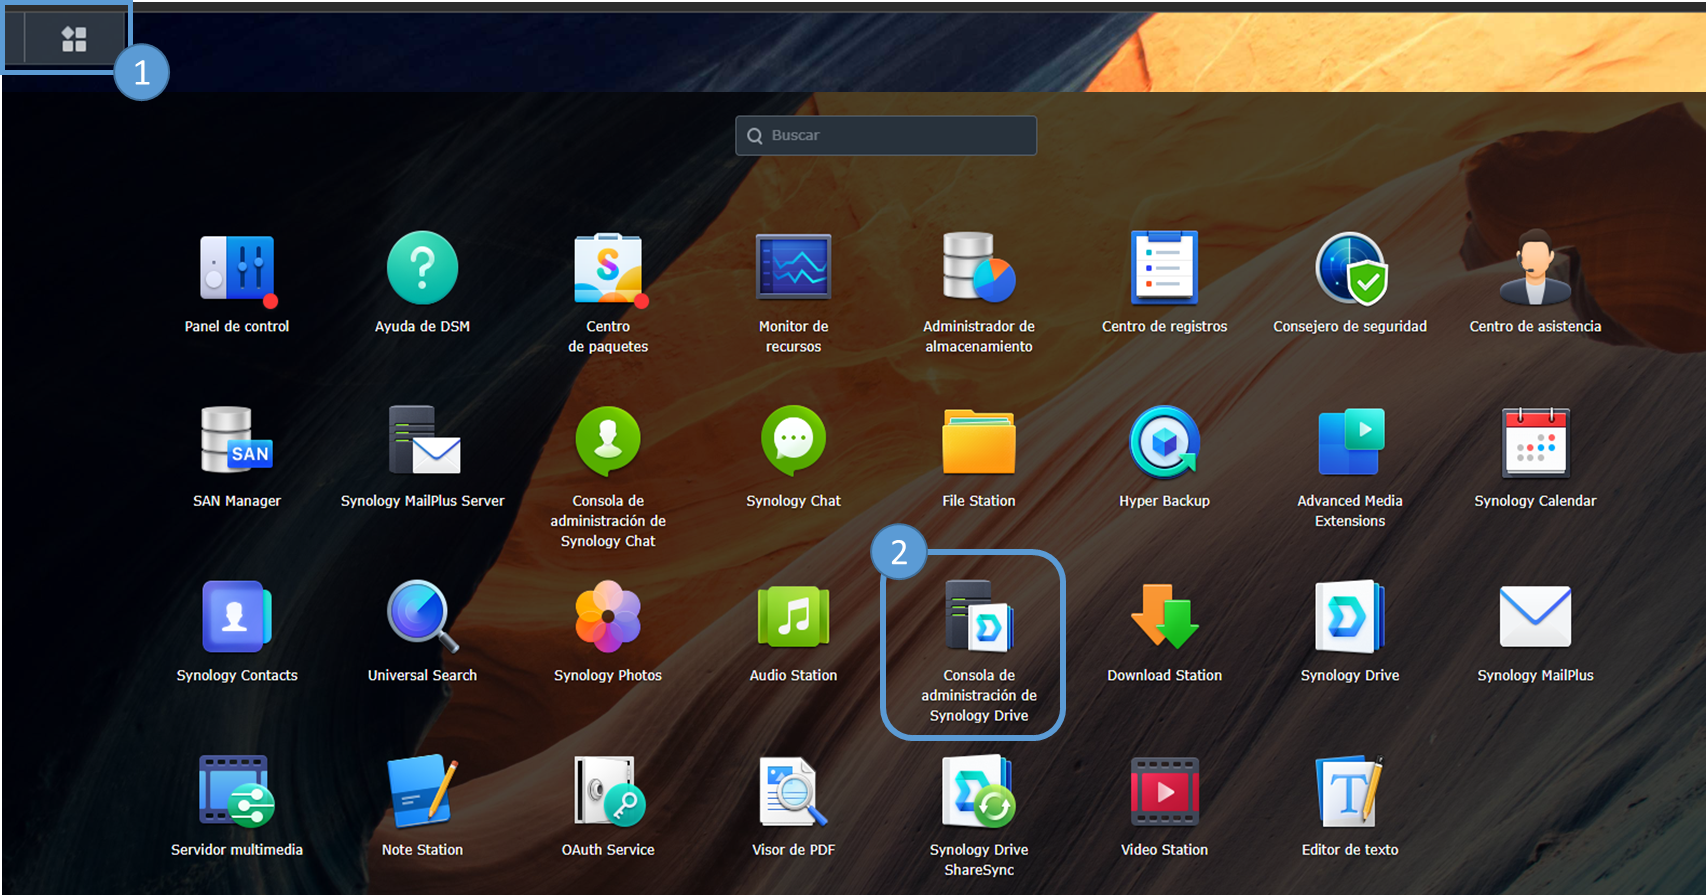The height and width of the screenshot is (895, 1706).
Task: Open the Main Menu grid button
Action: point(74,39)
